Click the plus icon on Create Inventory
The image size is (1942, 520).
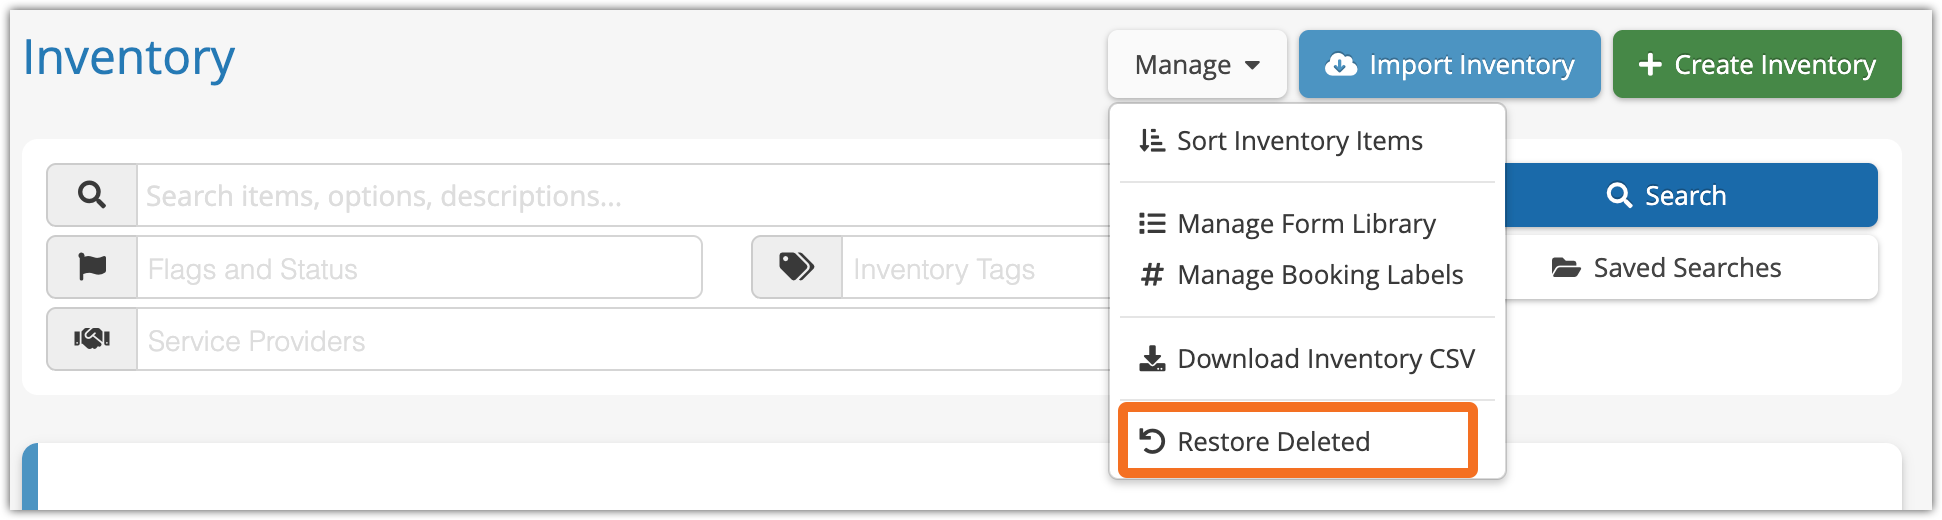pos(1649,65)
